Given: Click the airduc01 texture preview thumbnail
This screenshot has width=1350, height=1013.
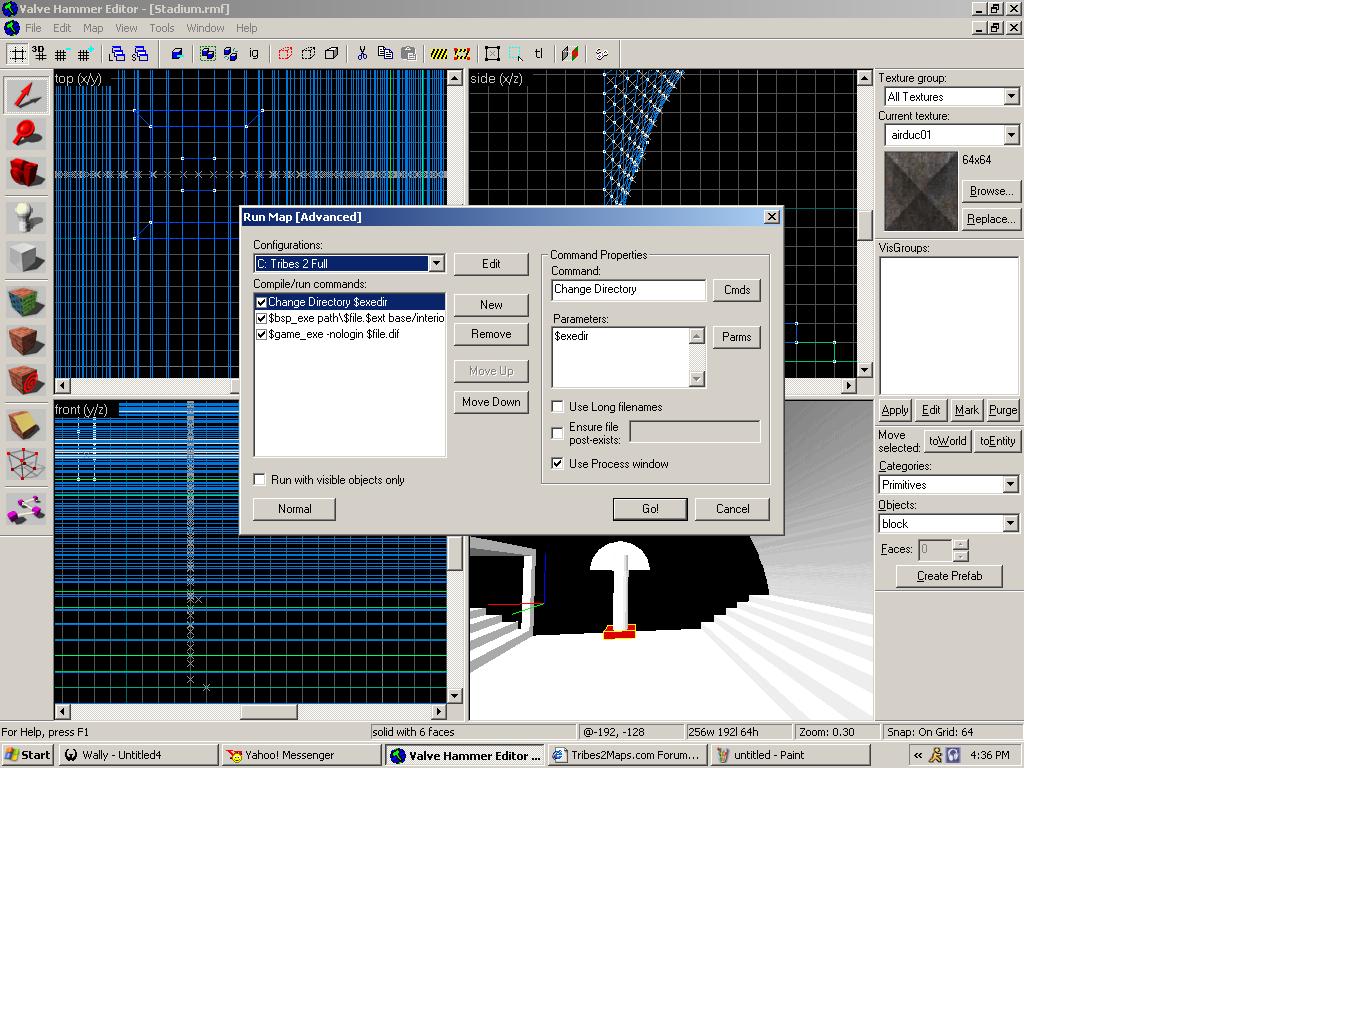Looking at the screenshot, I should pyautogui.click(x=921, y=190).
